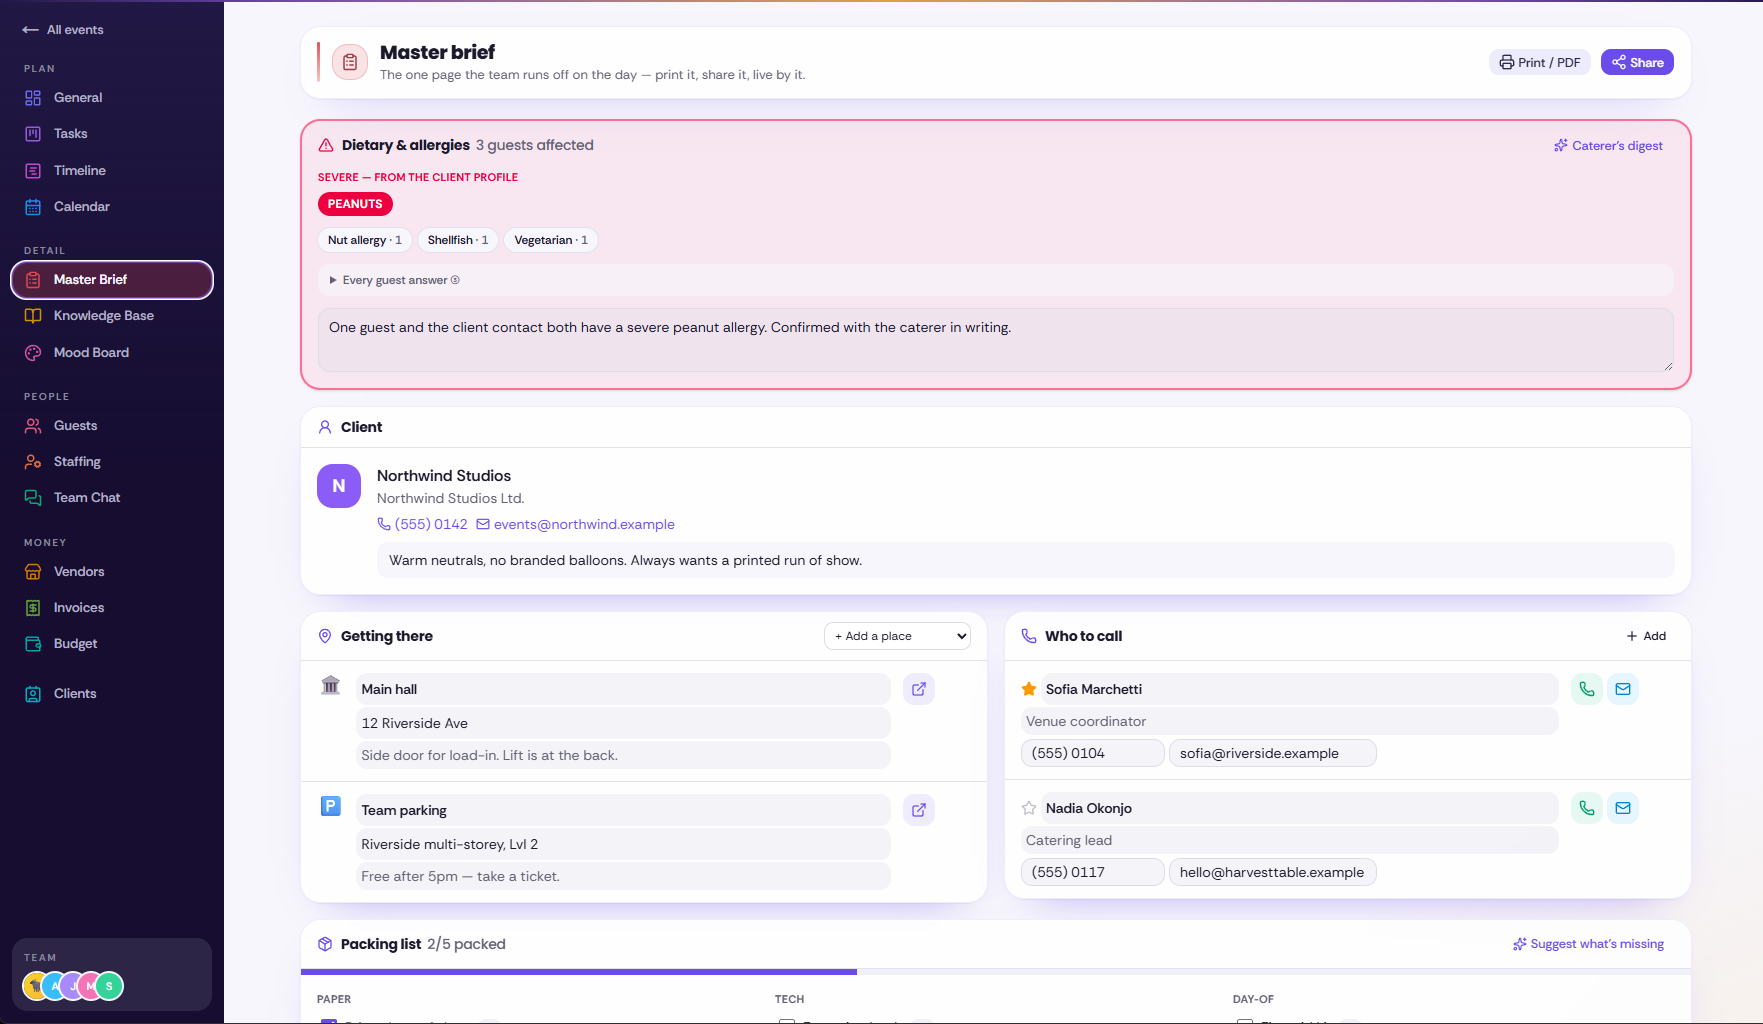The width and height of the screenshot is (1763, 1024).
Task: Open General in sidebar
Action: tap(112, 98)
